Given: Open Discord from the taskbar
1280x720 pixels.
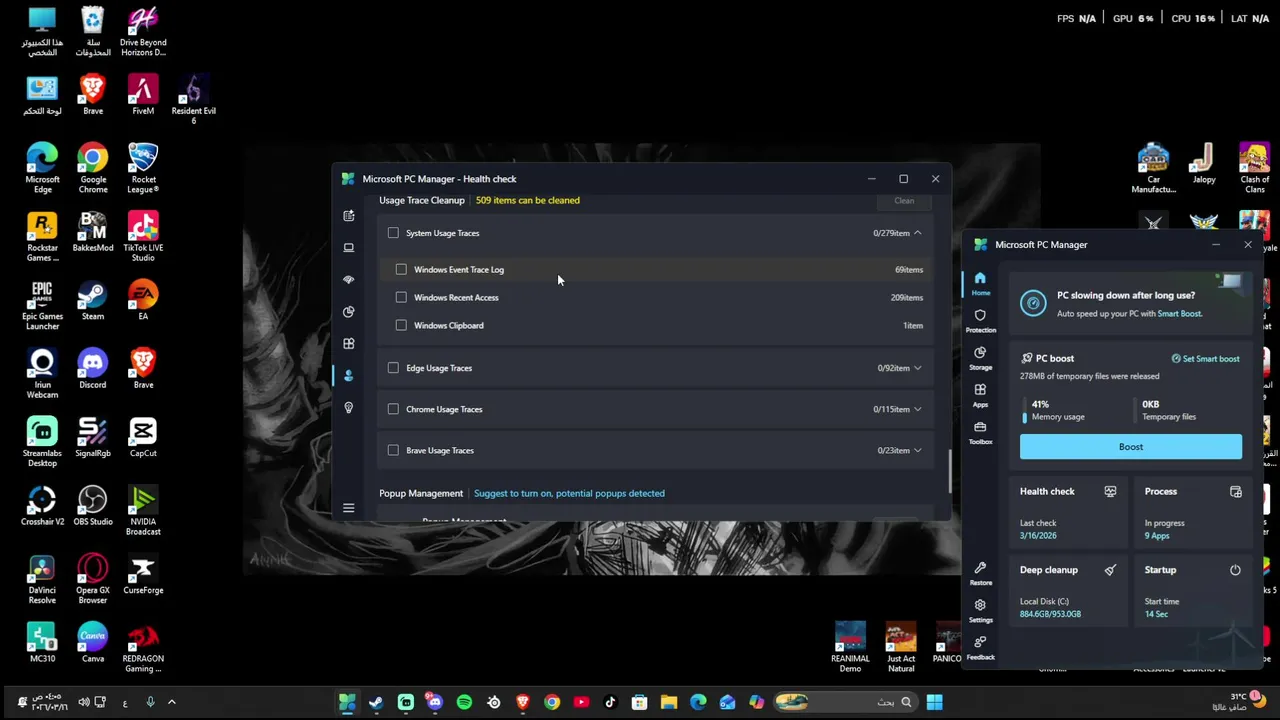Looking at the screenshot, I should 434,702.
